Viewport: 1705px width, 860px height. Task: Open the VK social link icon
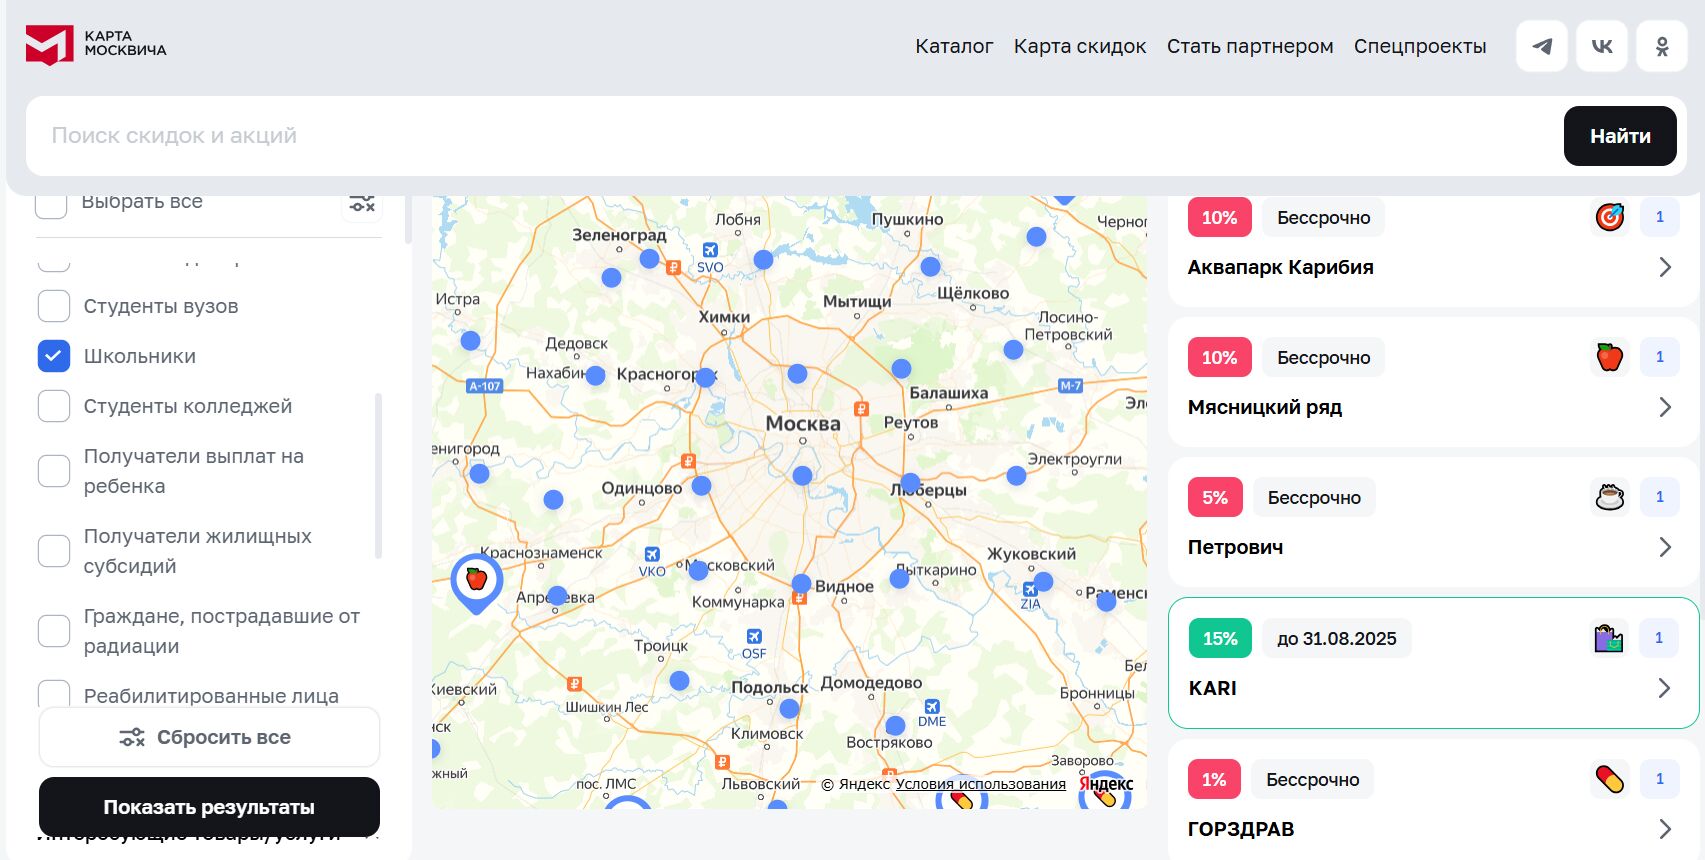(1602, 46)
